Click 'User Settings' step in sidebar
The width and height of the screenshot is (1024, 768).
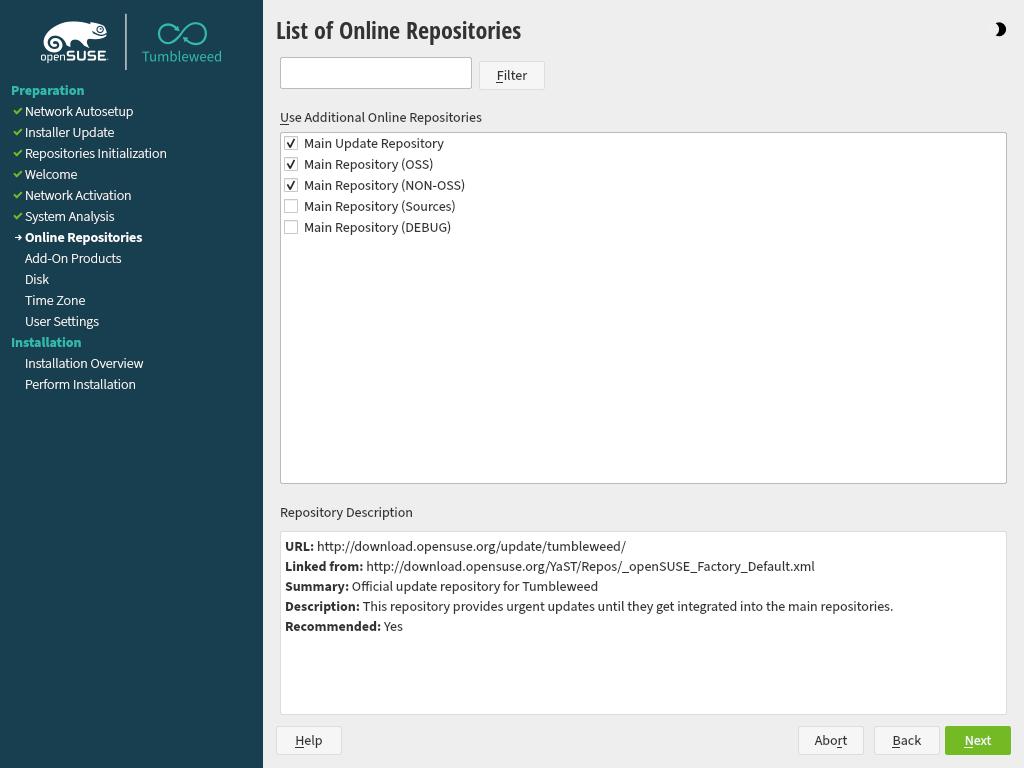(x=62, y=321)
